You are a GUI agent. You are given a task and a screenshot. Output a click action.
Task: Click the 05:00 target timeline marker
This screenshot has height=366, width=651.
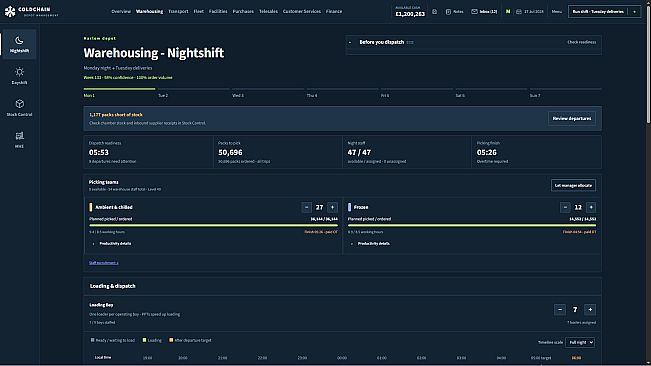pos(541,357)
